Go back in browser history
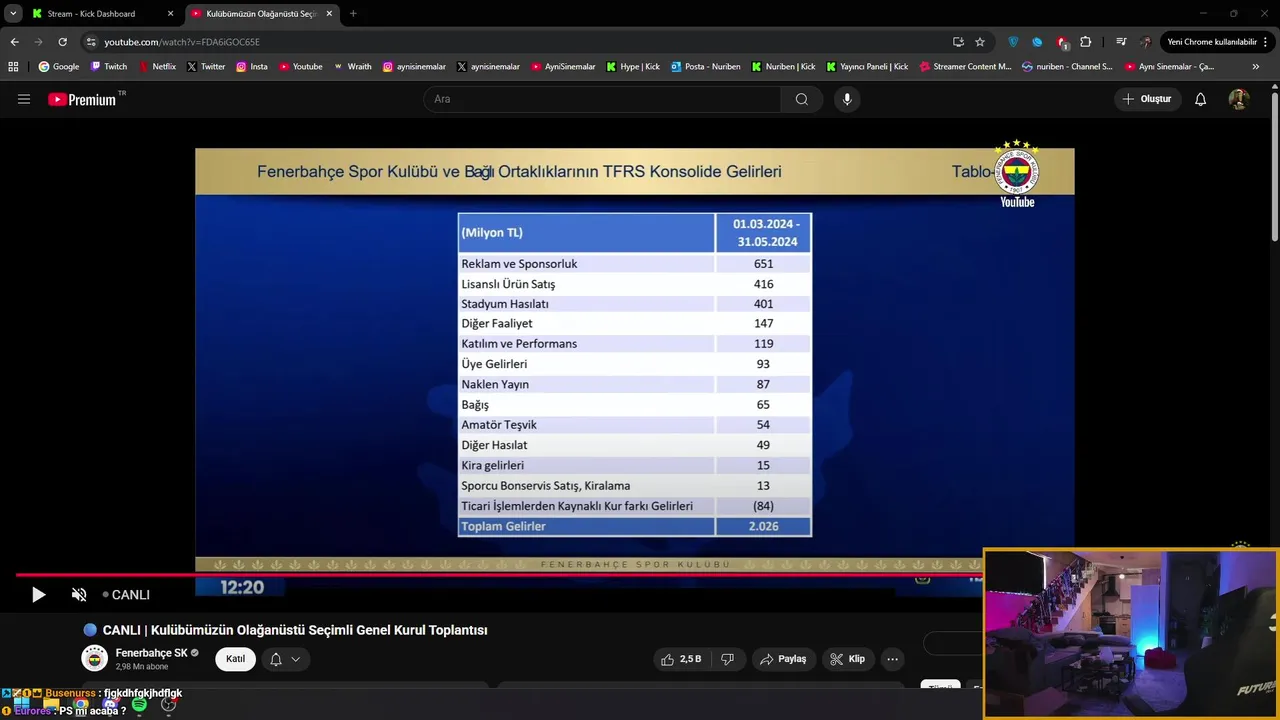Image resolution: width=1280 pixels, height=720 pixels. pyautogui.click(x=14, y=42)
